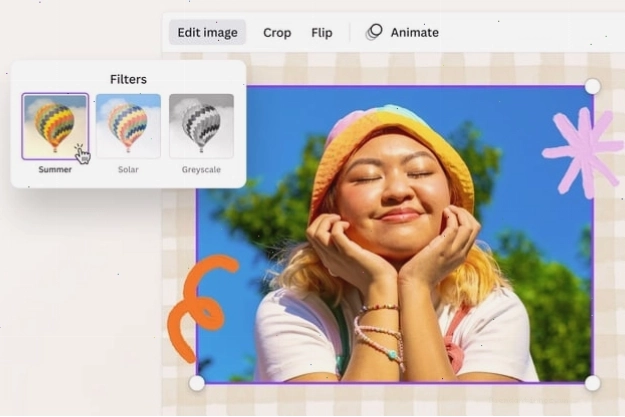Select the bottom-left corner resize handle

tap(197, 383)
